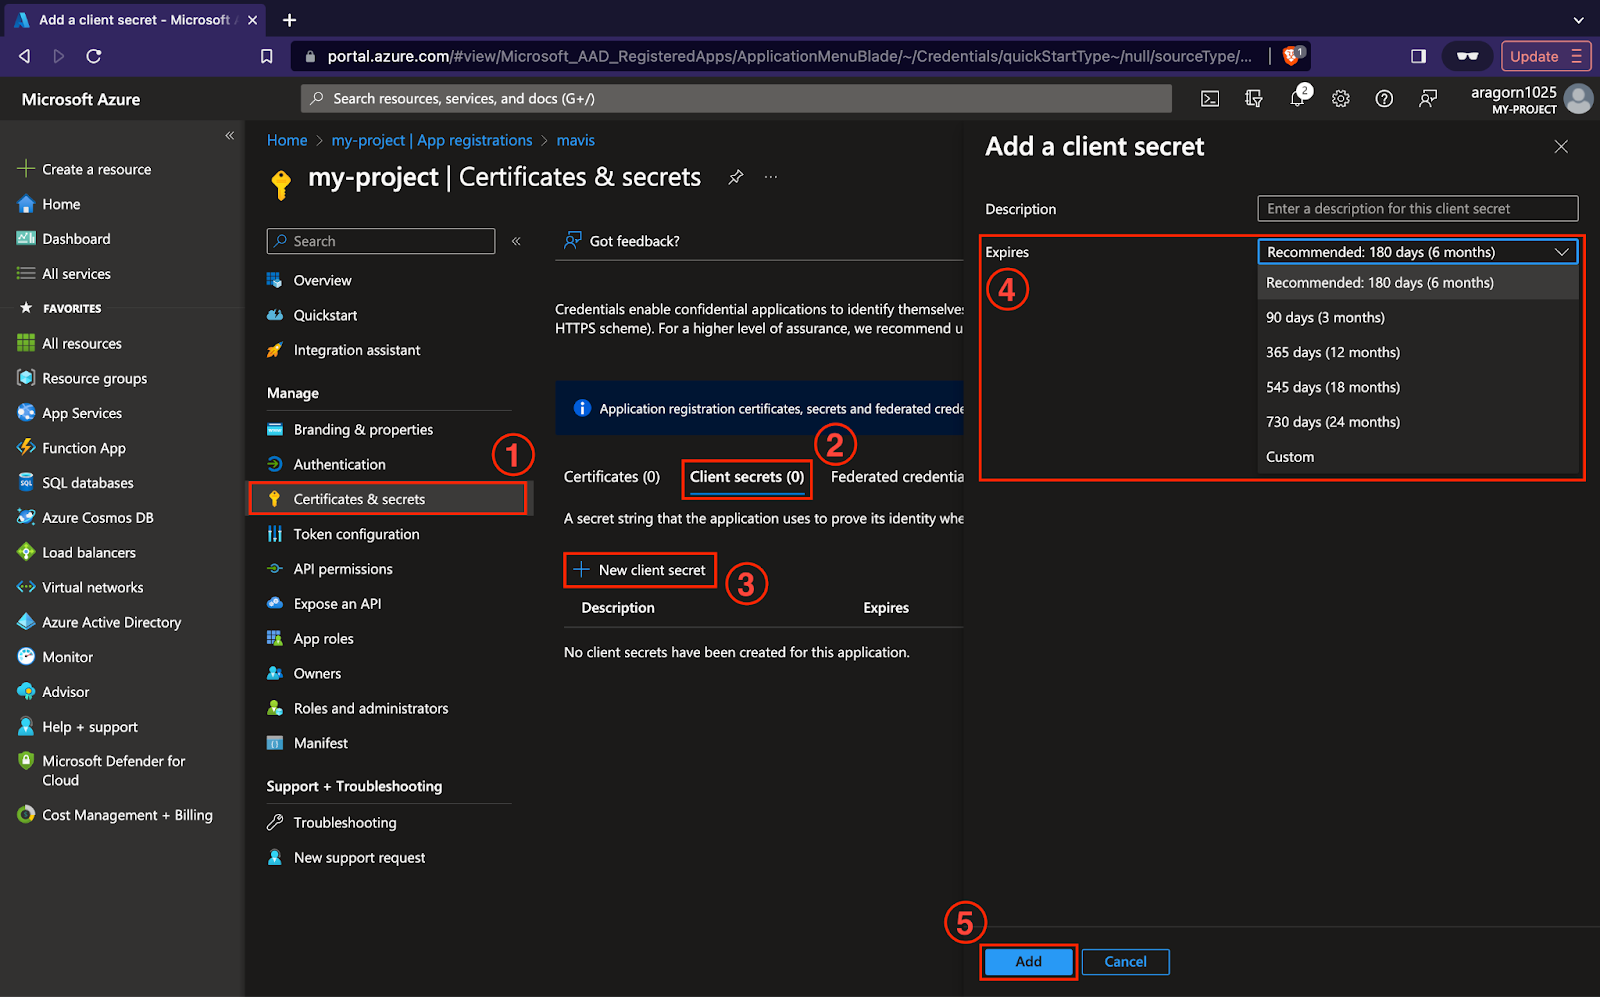Collapse the app registration resource menu
Viewport: 1600px width, 997px height.
(516, 241)
